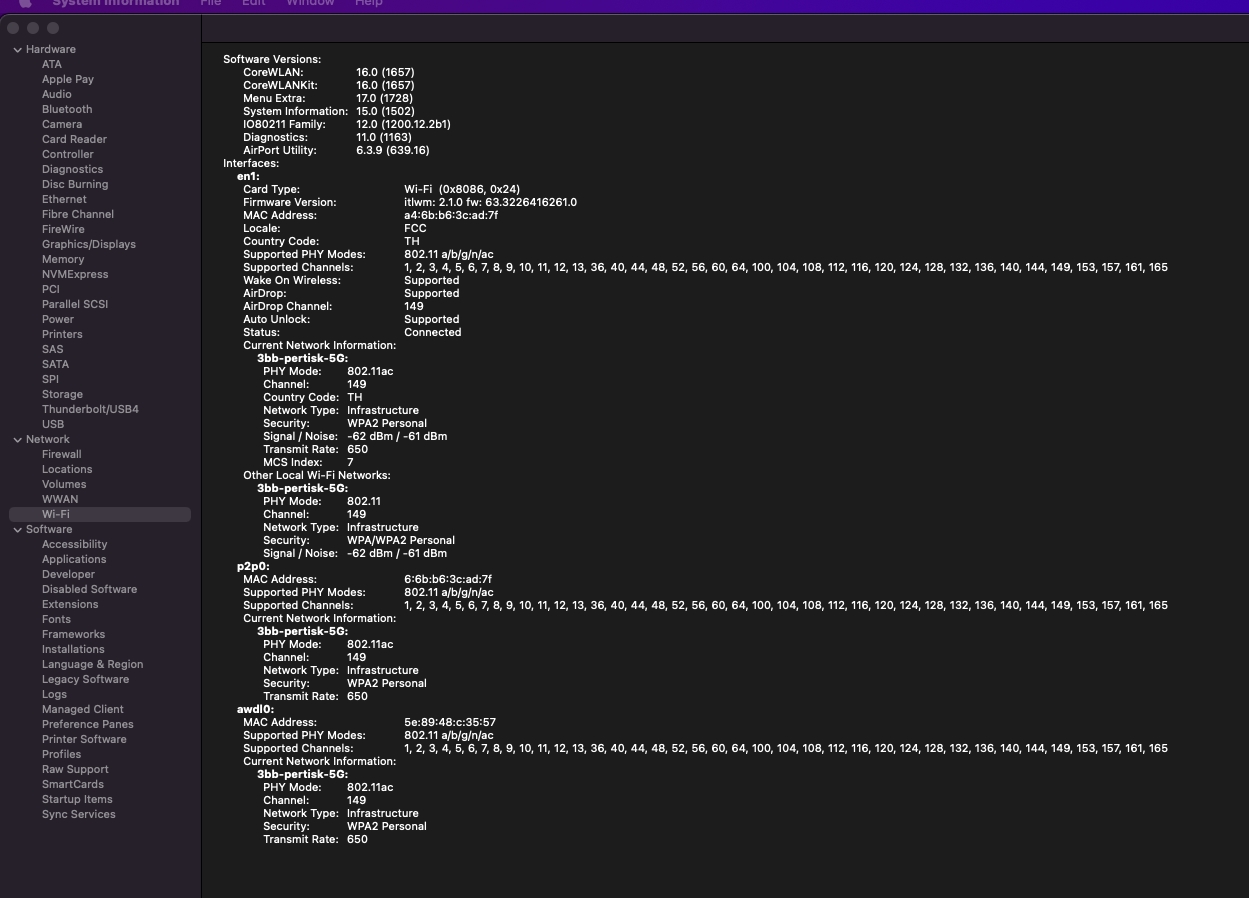Collapse the Network section chevron
The height and width of the screenshot is (898, 1249).
coord(18,439)
